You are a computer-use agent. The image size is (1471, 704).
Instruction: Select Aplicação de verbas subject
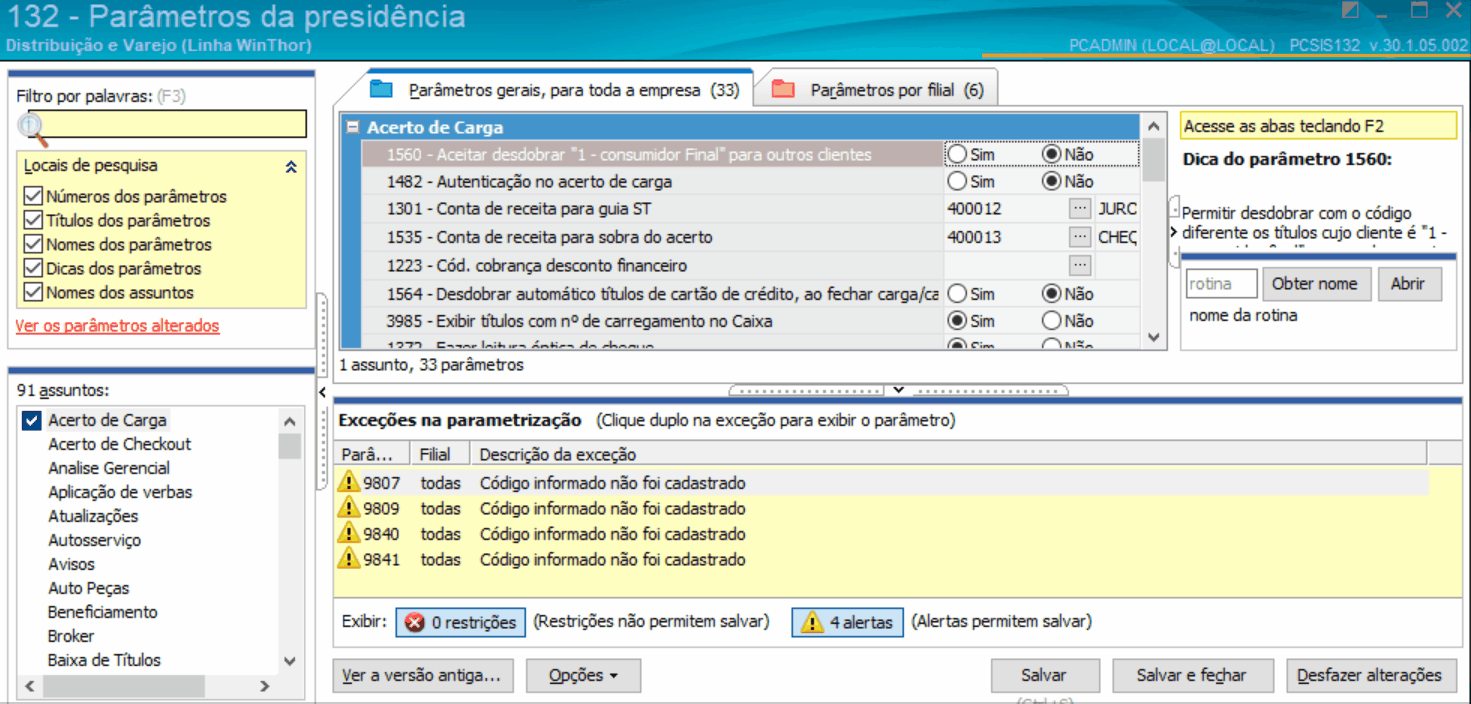point(120,492)
